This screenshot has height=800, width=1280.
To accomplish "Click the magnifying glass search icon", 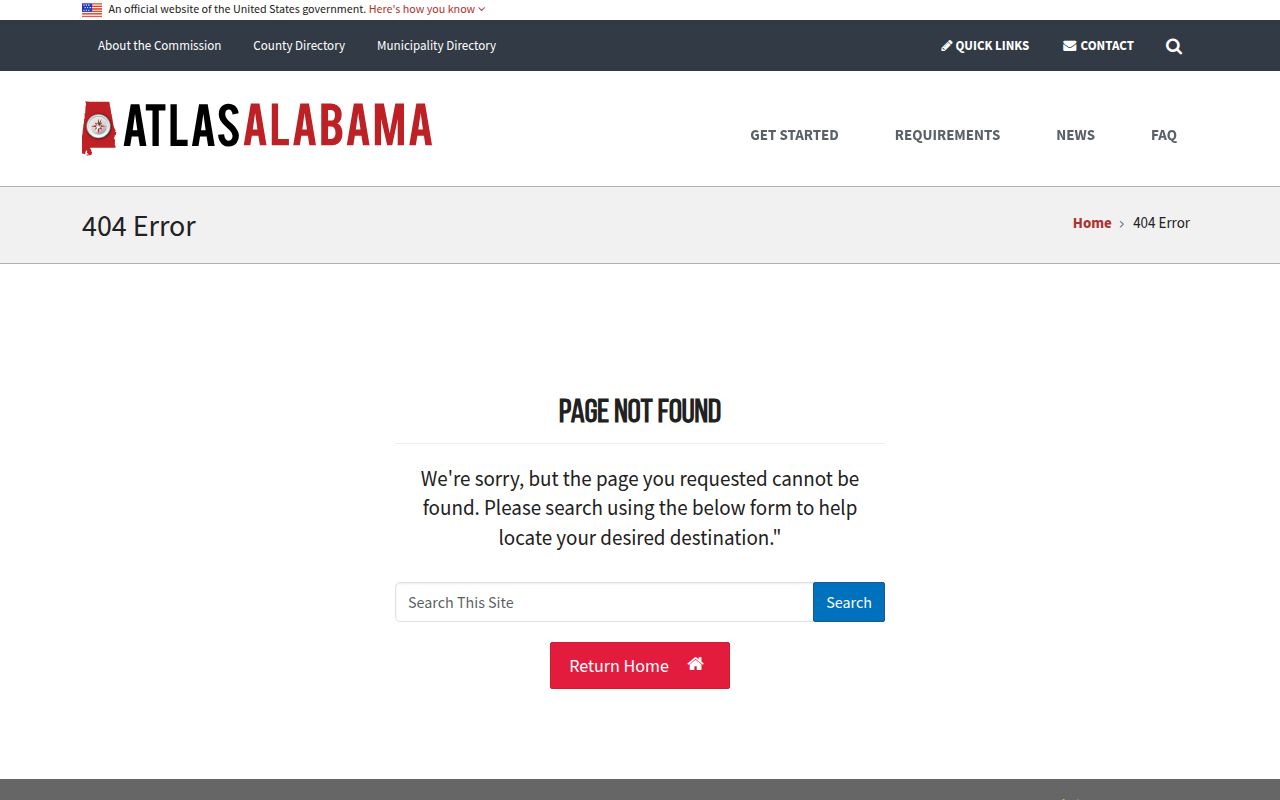I will tap(1174, 46).
